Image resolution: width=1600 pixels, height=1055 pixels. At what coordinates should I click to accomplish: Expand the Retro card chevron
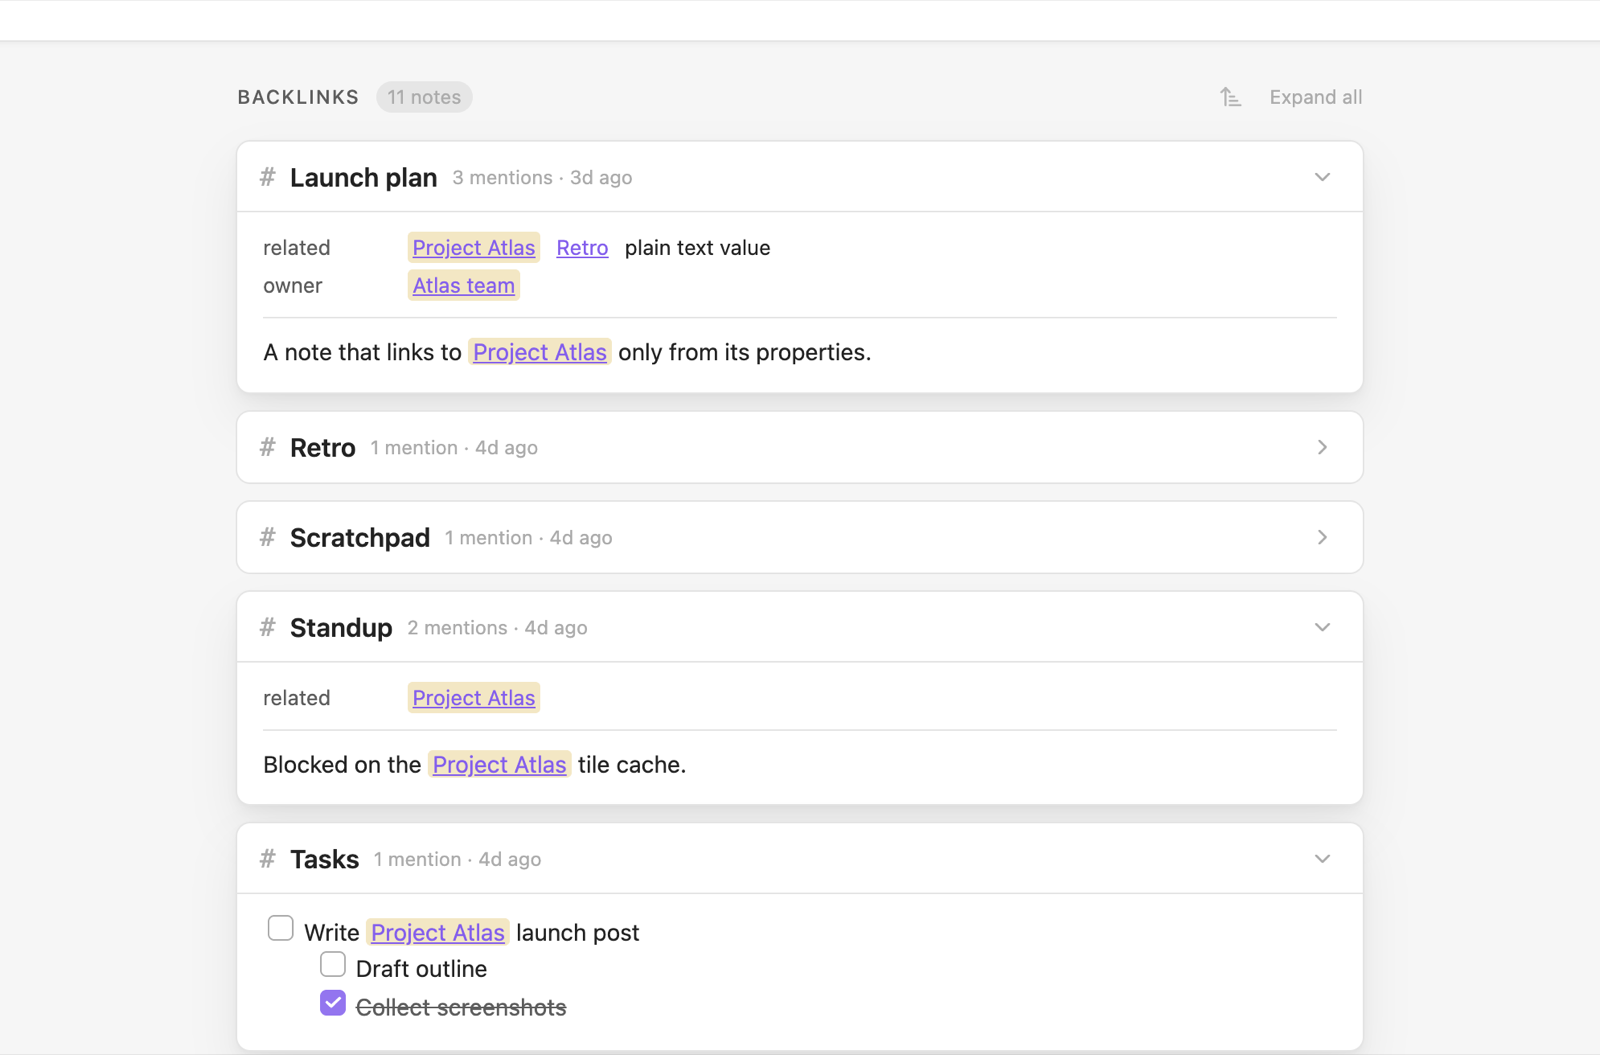[x=1322, y=447]
